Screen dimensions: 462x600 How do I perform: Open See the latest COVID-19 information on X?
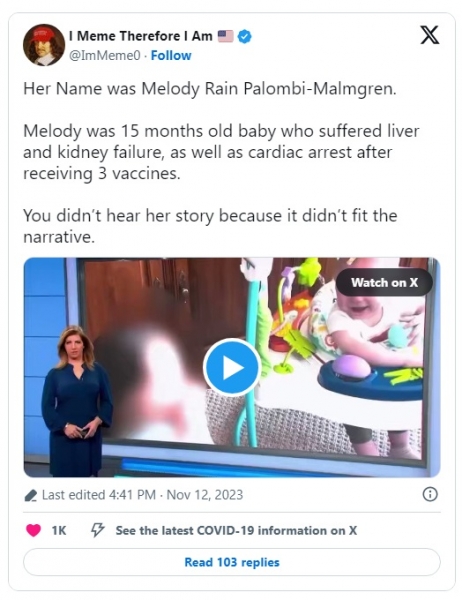236,531
